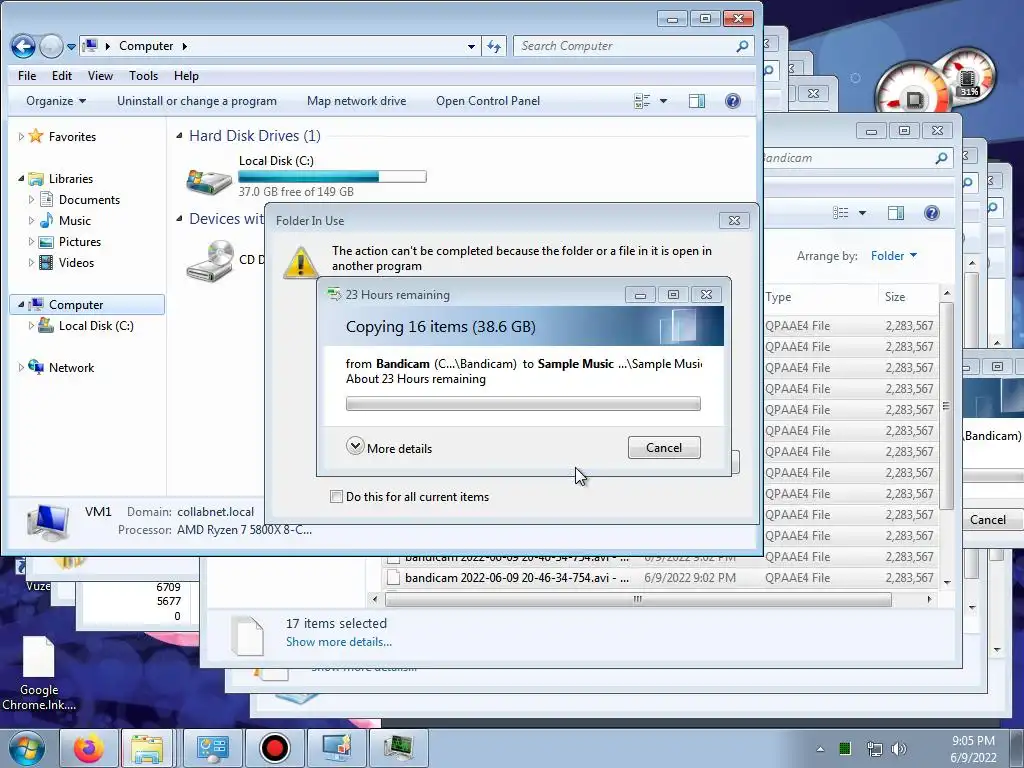Cancel the copying 16 items dialog
Screen dimensions: 1024x768
pyautogui.click(x=664, y=447)
